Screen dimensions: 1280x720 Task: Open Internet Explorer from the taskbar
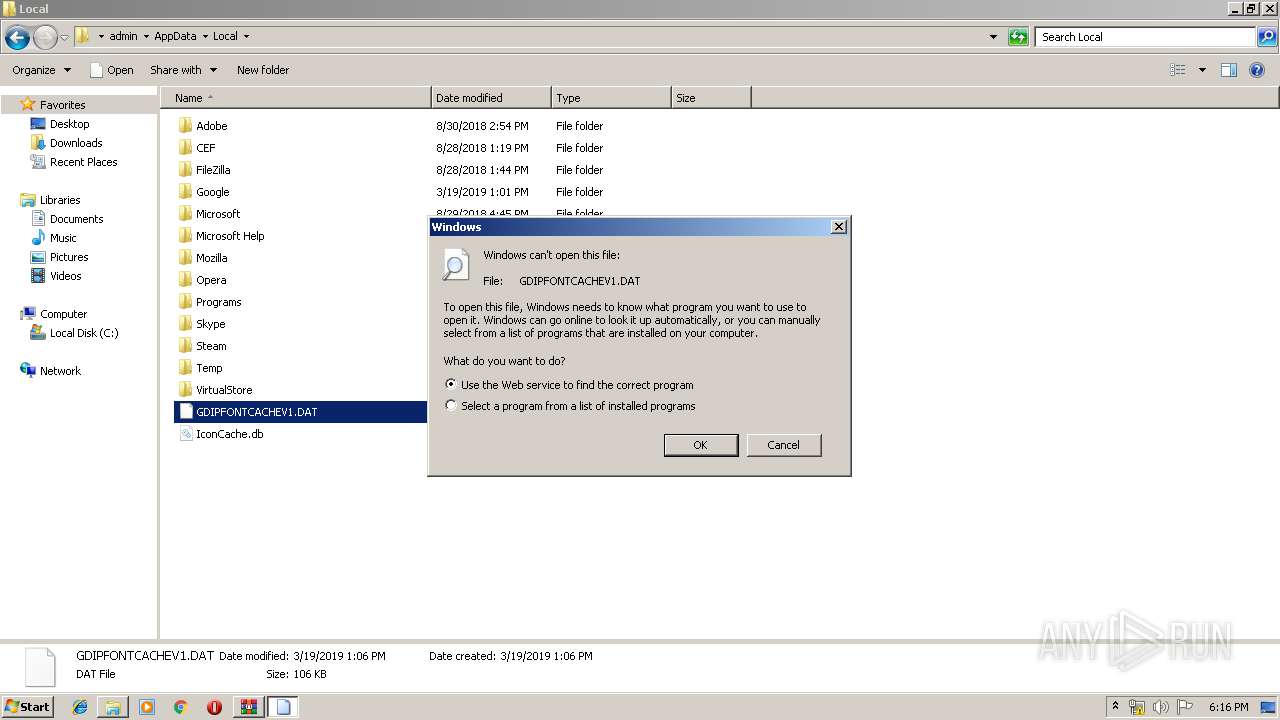[x=80, y=707]
